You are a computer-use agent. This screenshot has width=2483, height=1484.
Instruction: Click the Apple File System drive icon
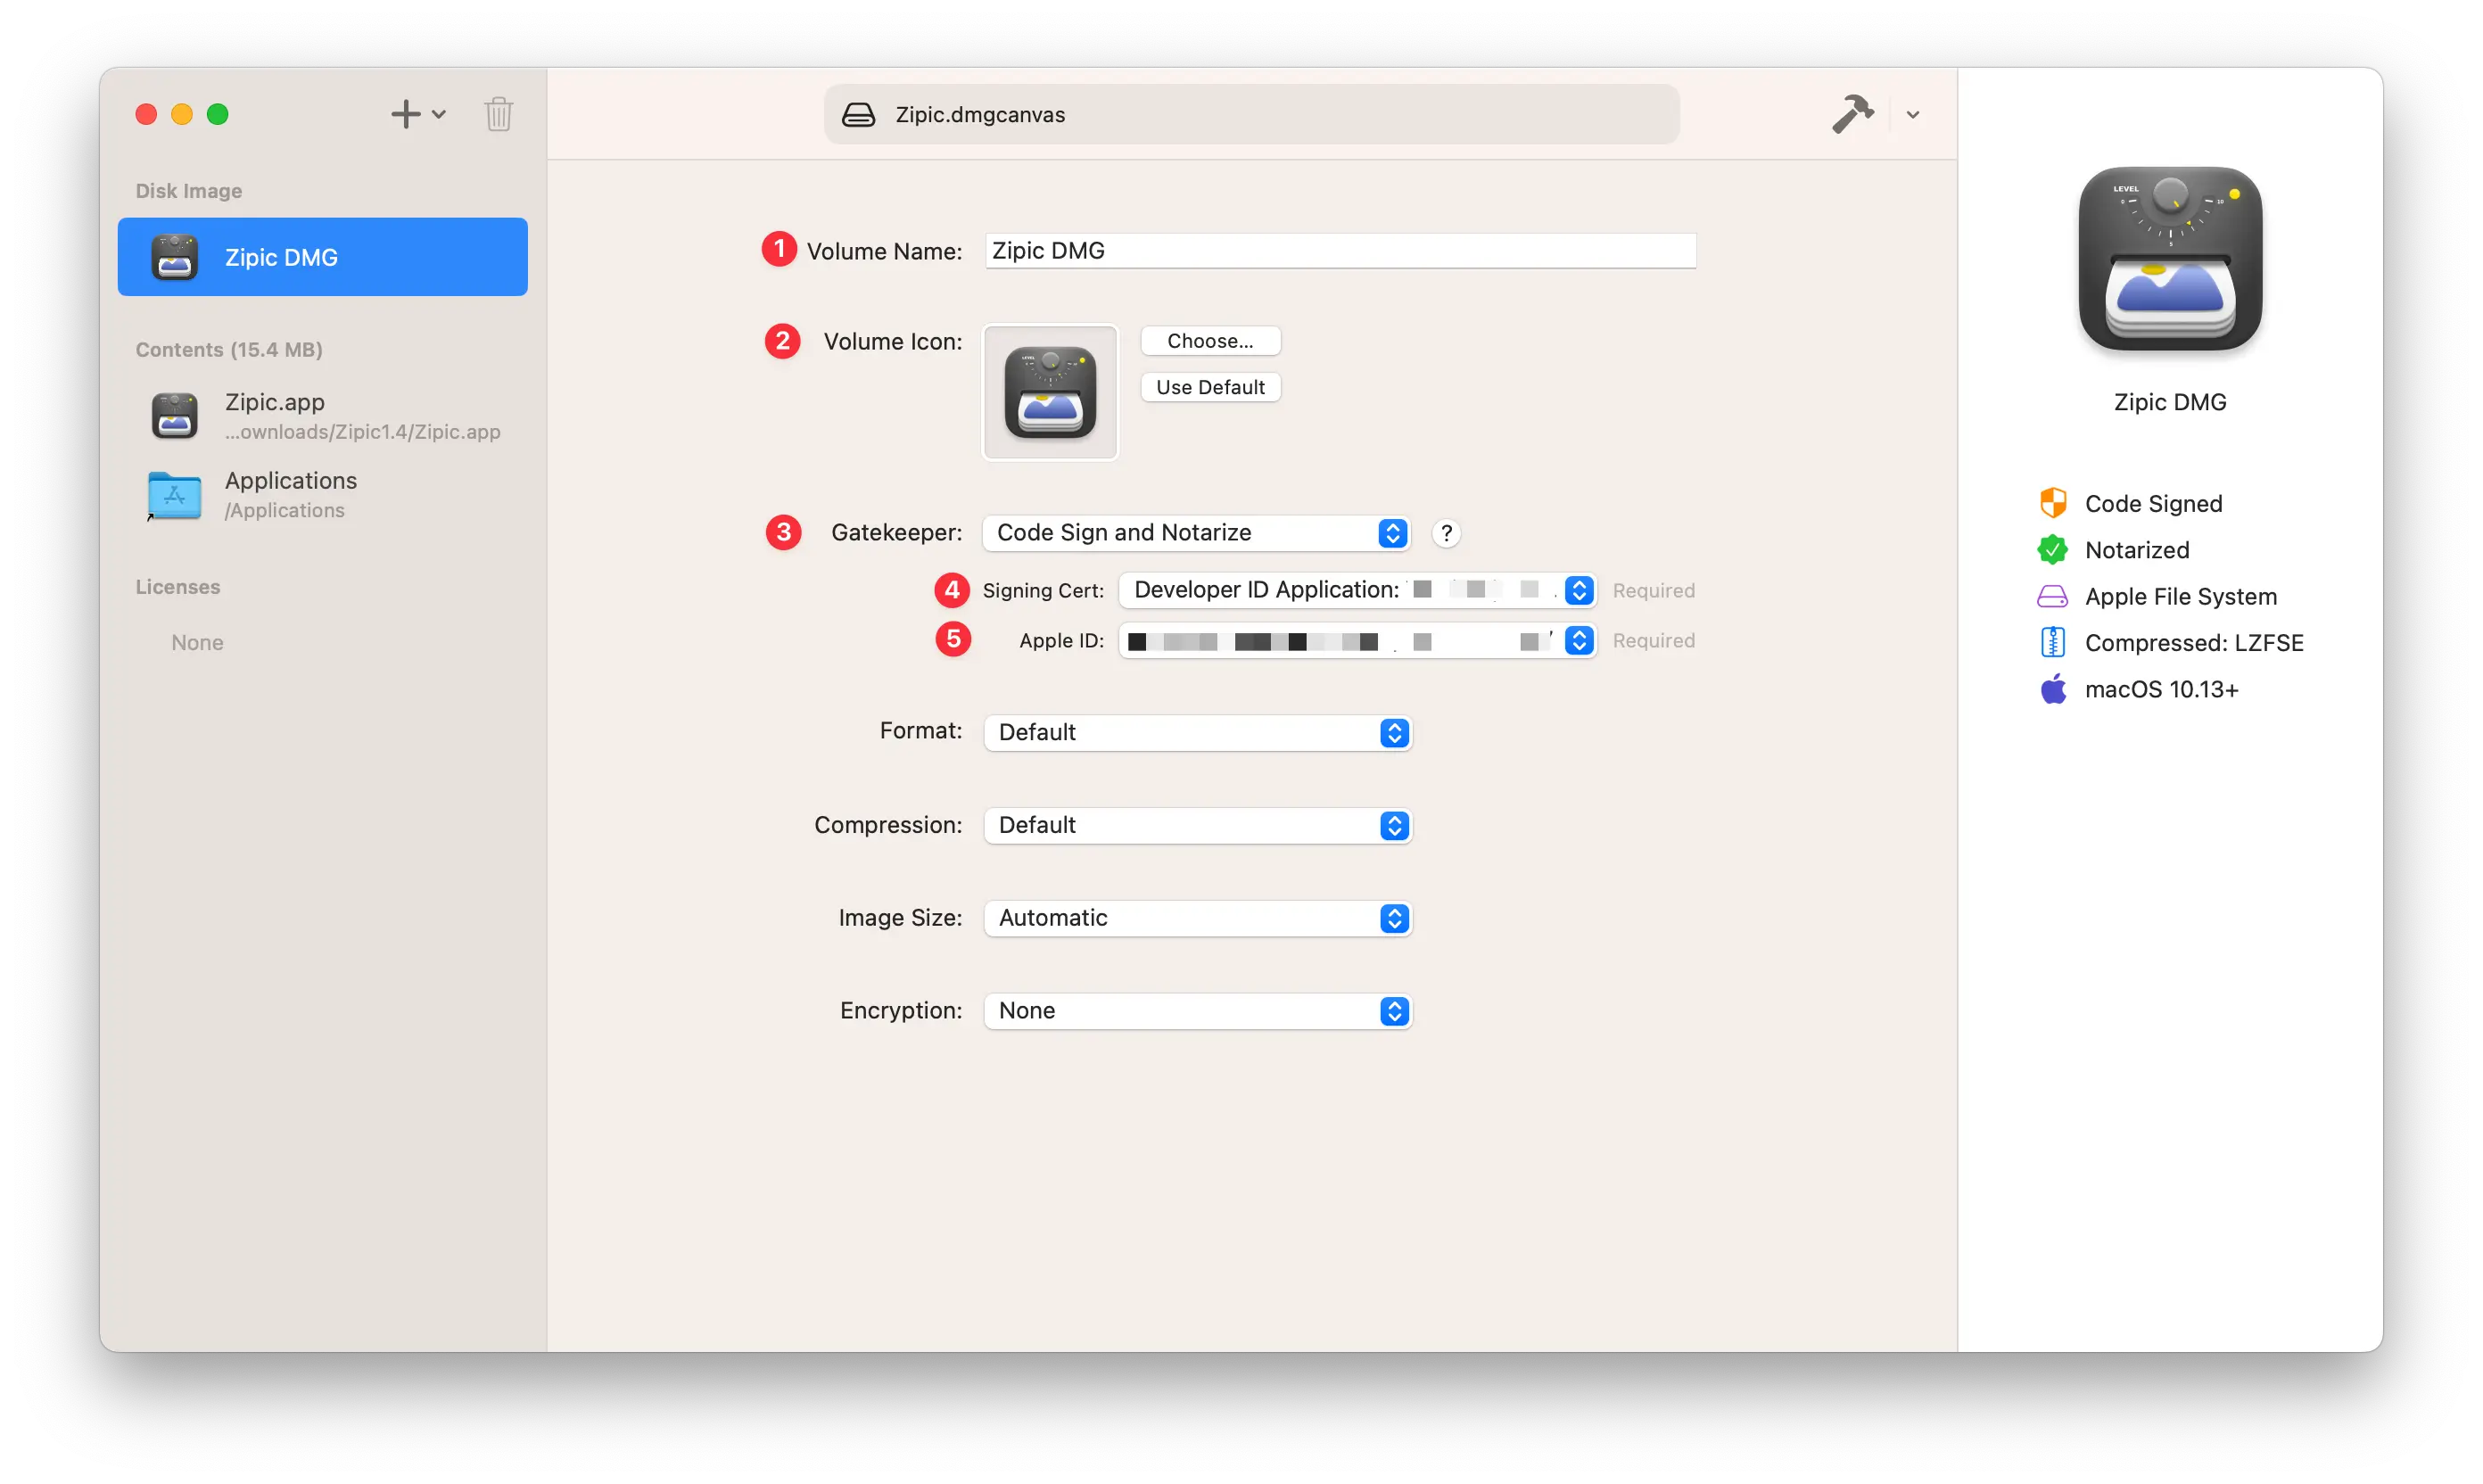(x=2052, y=597)
